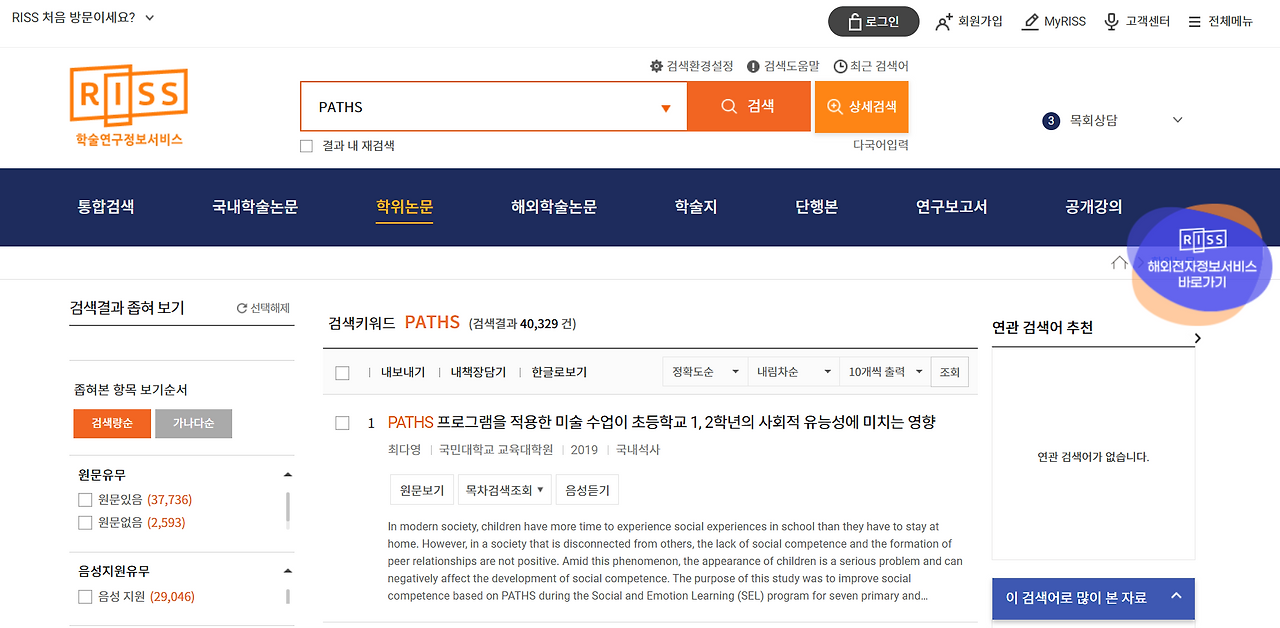Viewport: 1280px width, 628px height.
Task: Open the 연구보고서 tab
Action: [x=952, y=207]
